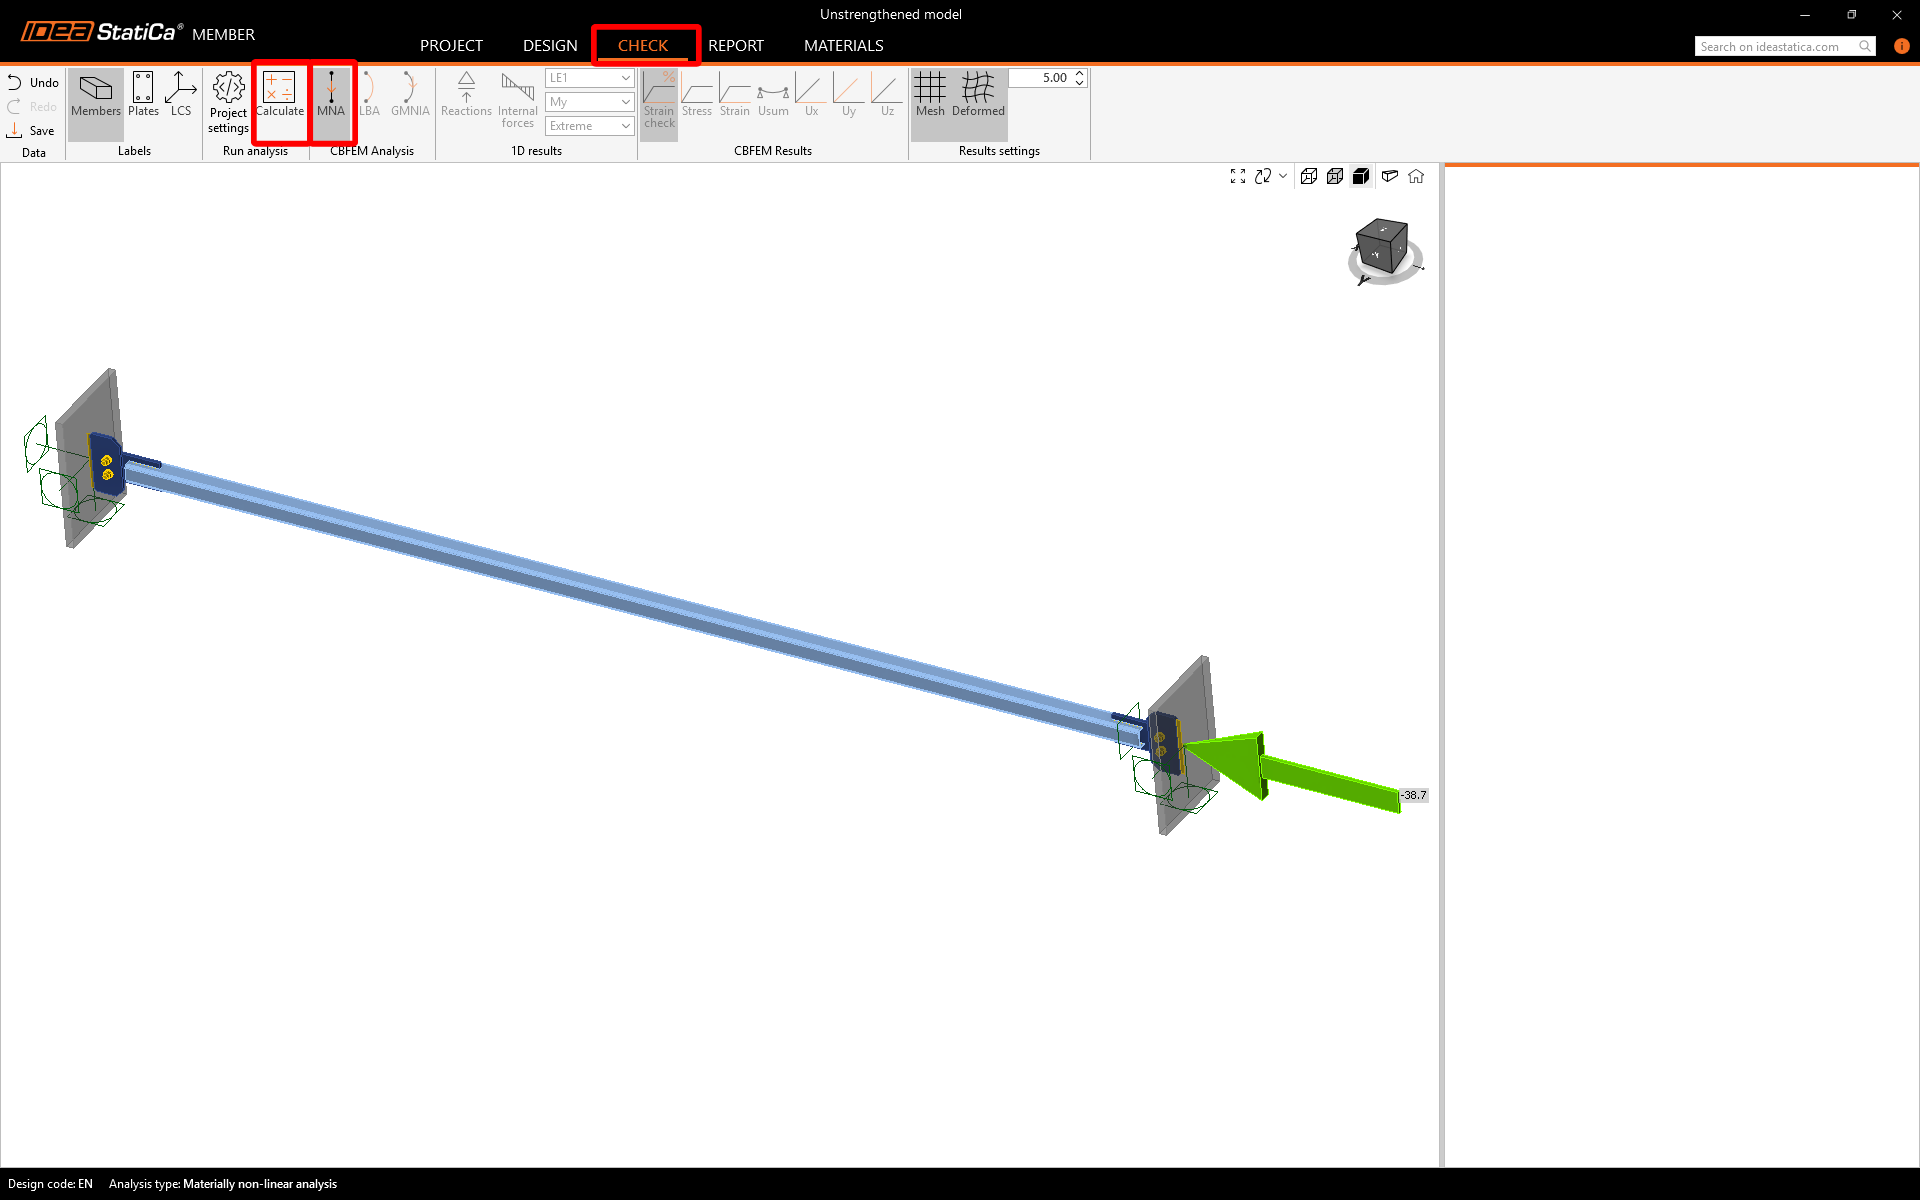Open the REPORT tab
The width and height of the screenshot is (1920, 1200).
pyautogui.click(x=735, y=46)
